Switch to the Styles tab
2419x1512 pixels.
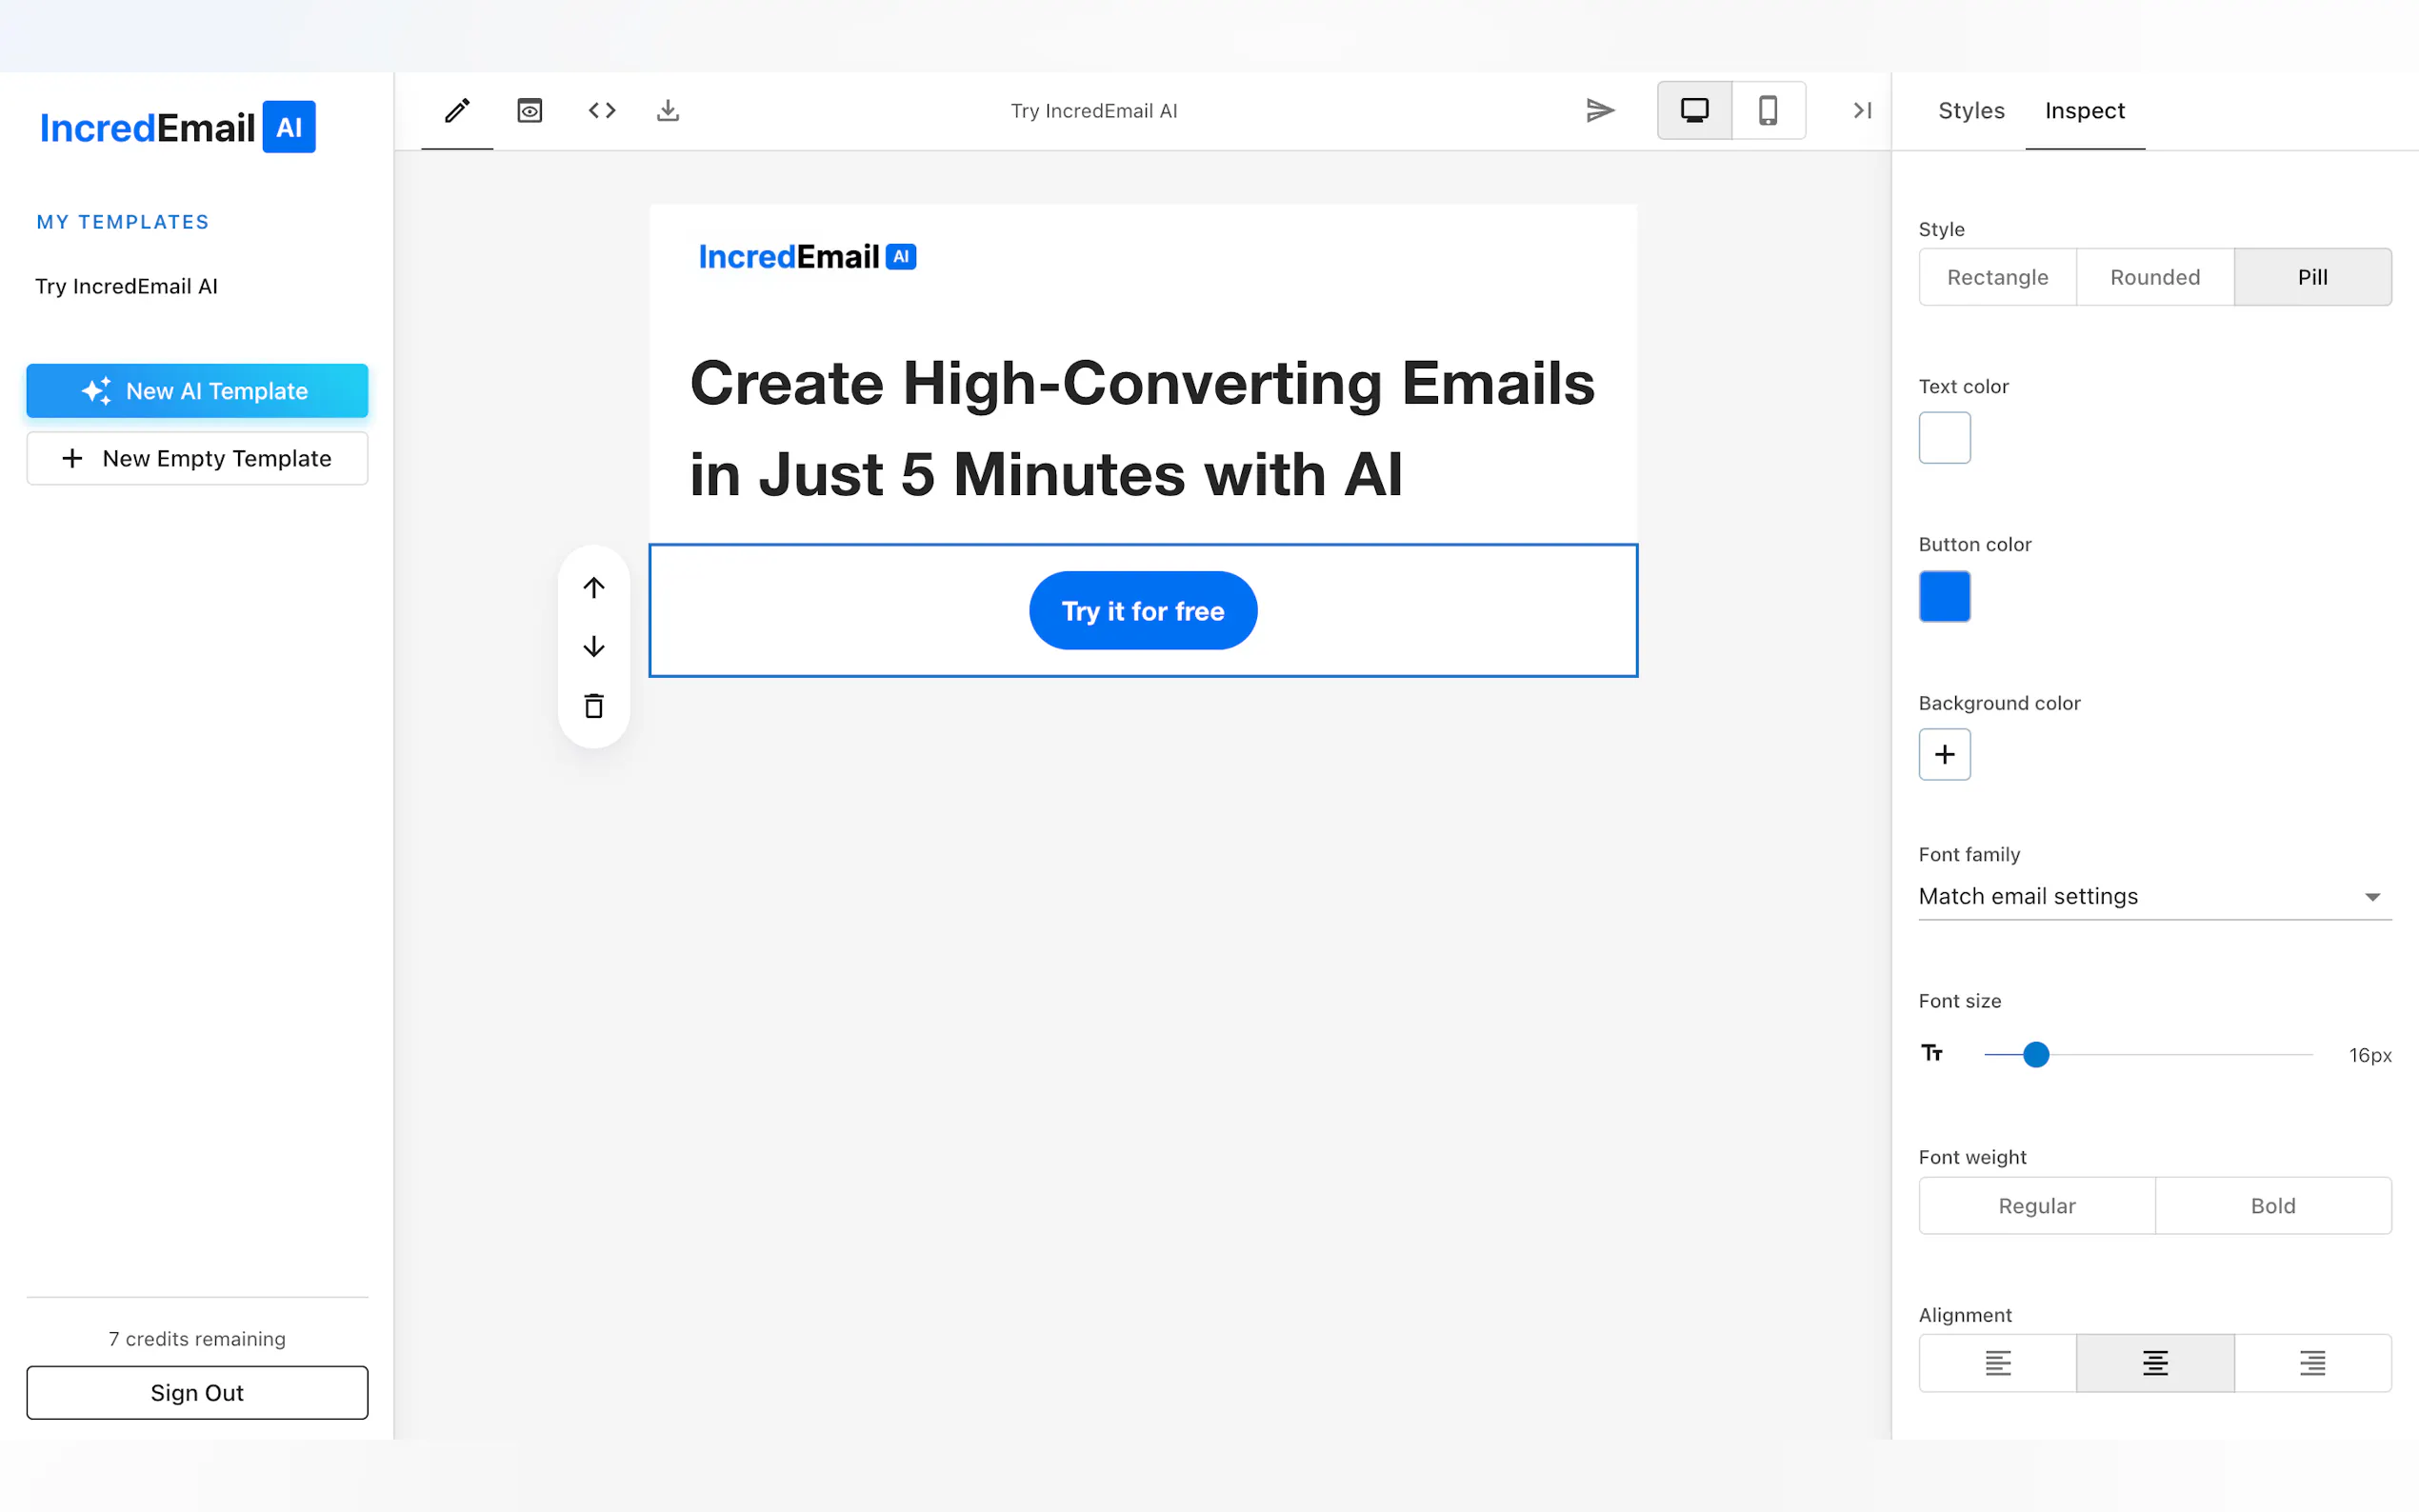[x=1971, y=110]
